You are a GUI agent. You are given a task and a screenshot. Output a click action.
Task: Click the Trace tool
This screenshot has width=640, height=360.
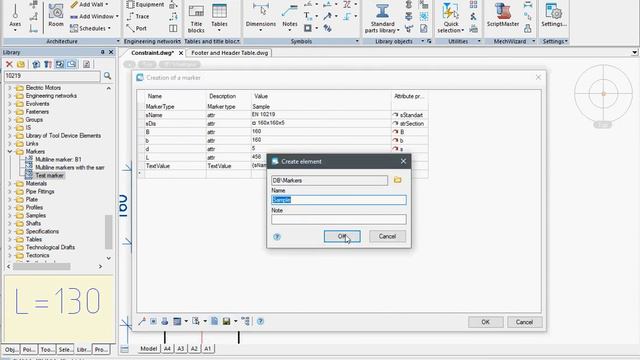(138, 16)
